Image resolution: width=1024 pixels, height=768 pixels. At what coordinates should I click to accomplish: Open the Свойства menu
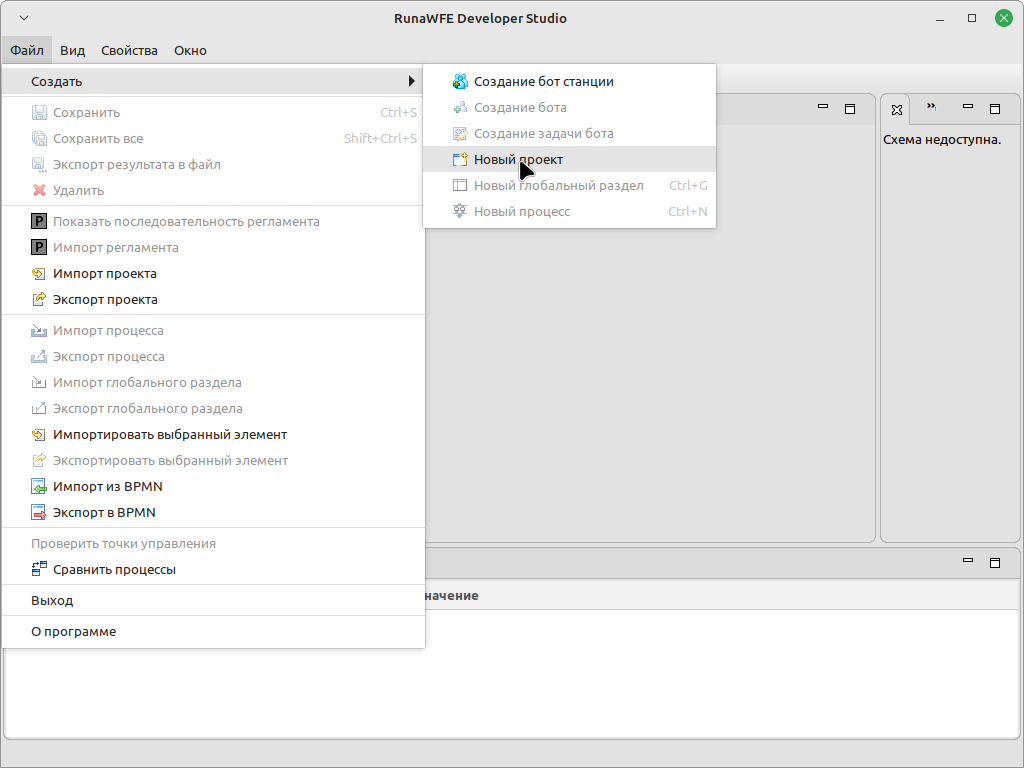[x=129, y=50]
